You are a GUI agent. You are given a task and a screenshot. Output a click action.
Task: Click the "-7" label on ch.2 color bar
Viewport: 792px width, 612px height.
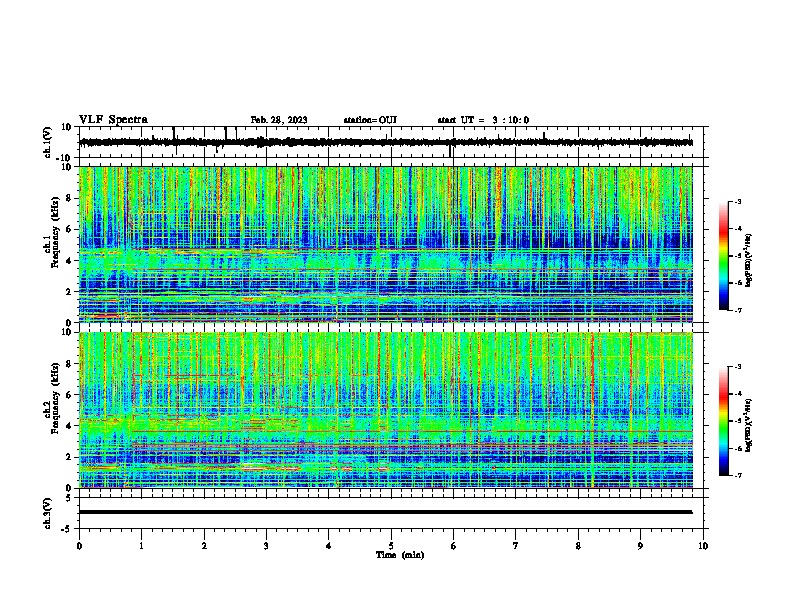tap(738, 476)
